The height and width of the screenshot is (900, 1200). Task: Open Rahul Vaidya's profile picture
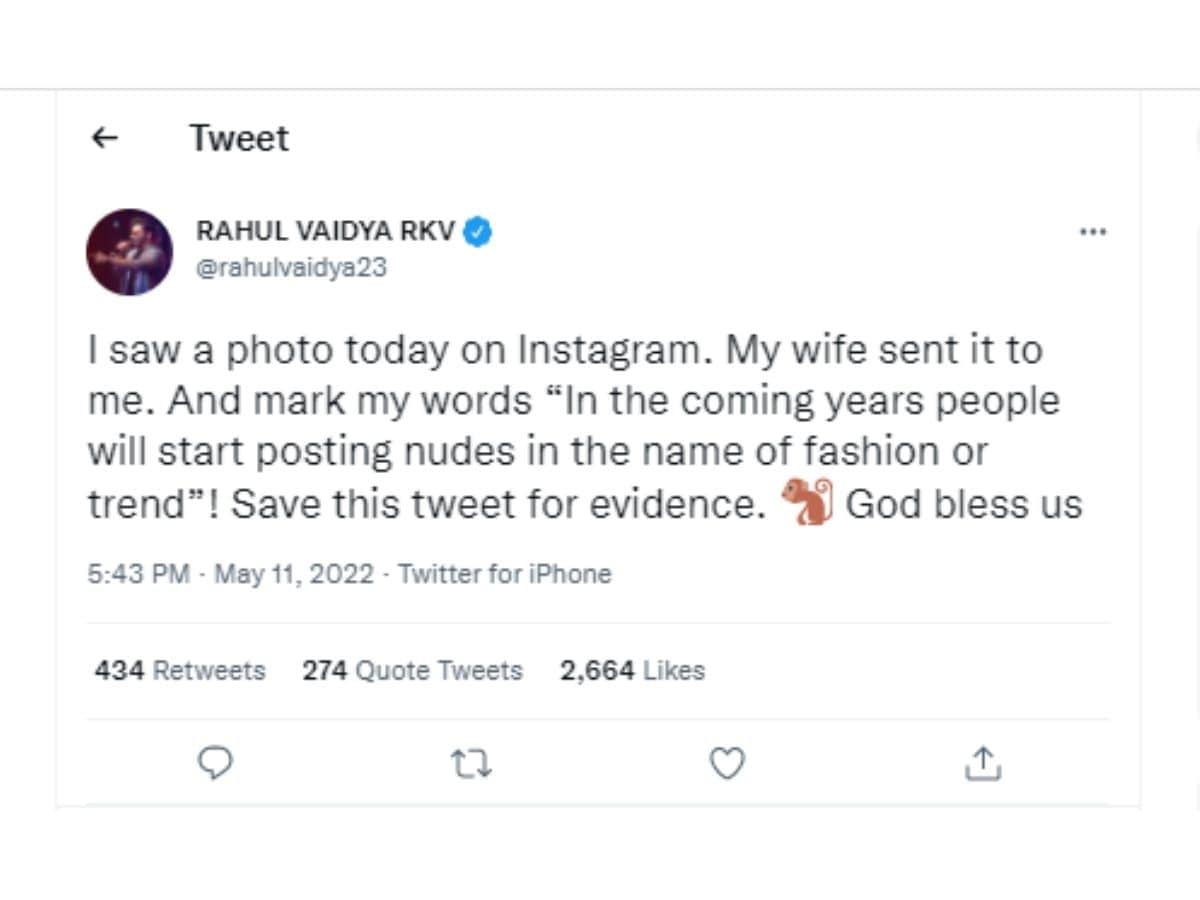pos(130,251)
